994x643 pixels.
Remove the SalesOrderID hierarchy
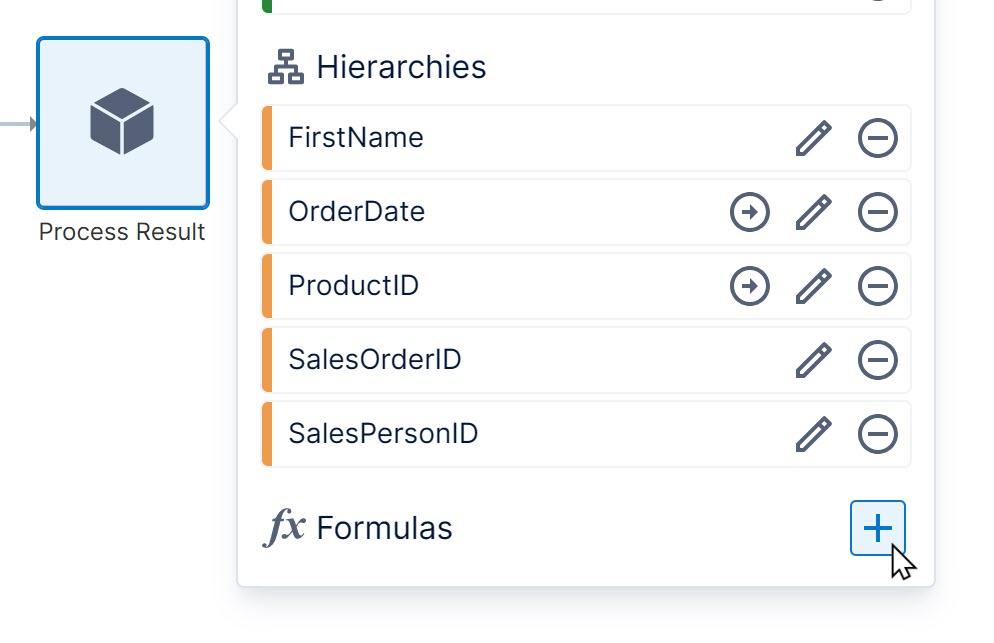coord(877,360)
